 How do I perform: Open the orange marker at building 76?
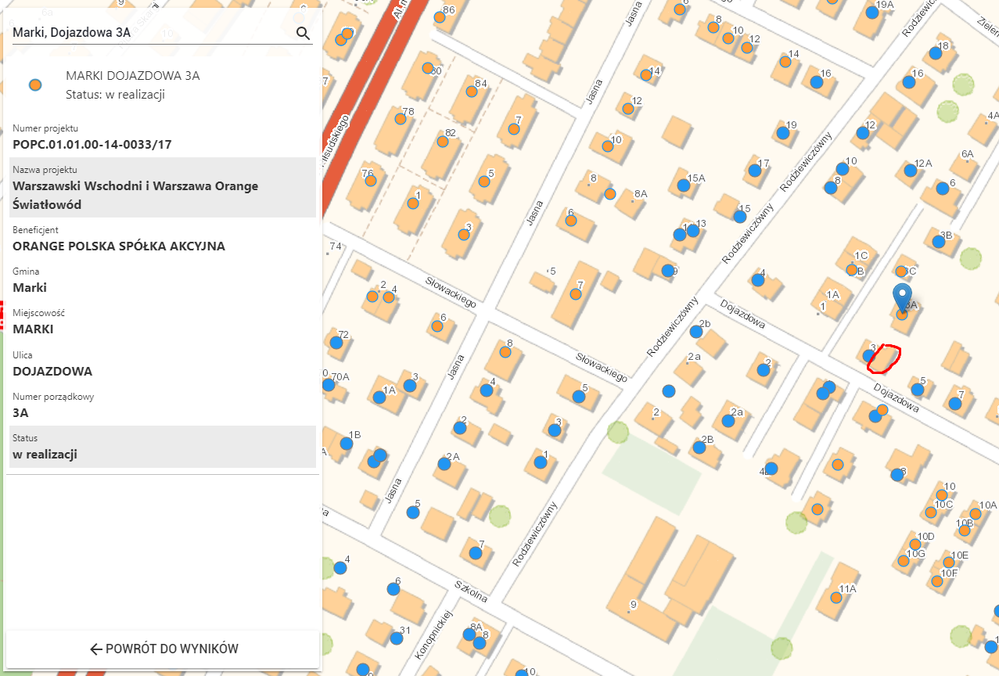point(369,181)
